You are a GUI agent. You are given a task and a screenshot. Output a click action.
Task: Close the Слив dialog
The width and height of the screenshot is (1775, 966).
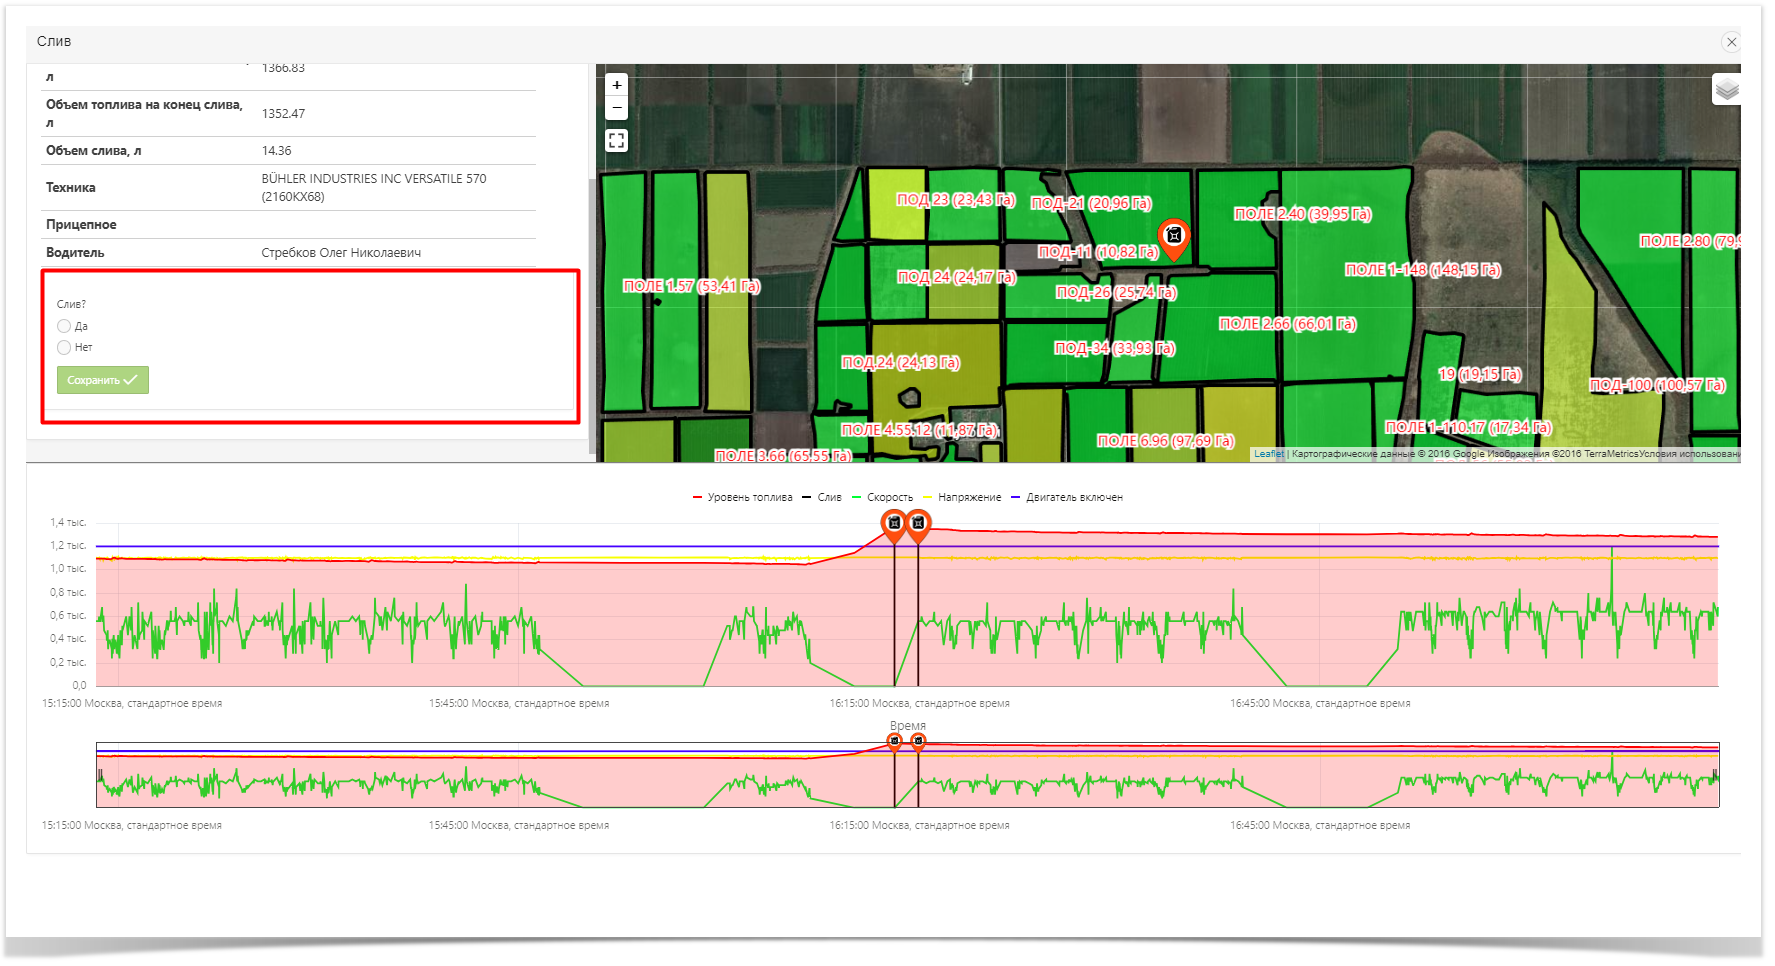point(1731,42)
